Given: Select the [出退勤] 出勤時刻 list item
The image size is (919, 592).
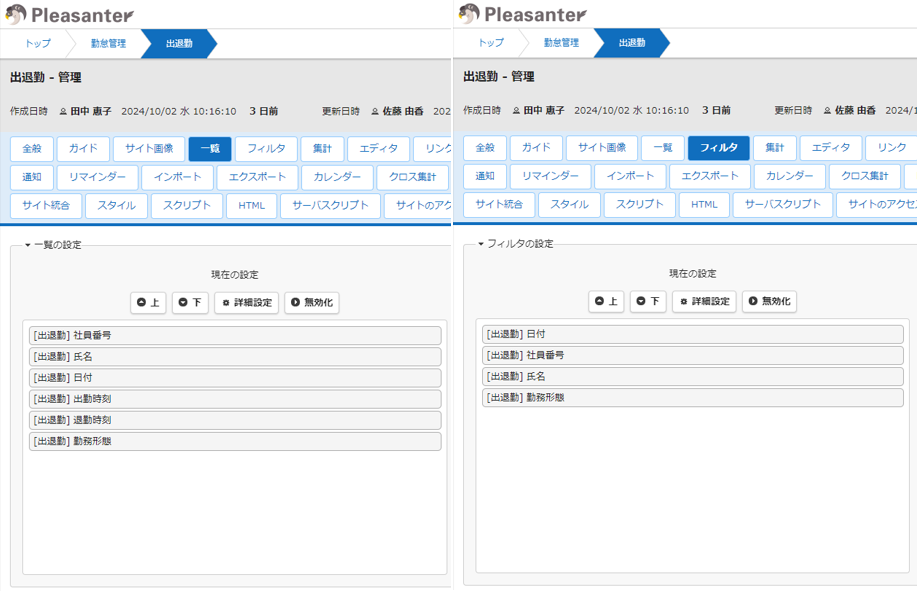Looking at the screenshot, I should (x=235, y=398).
